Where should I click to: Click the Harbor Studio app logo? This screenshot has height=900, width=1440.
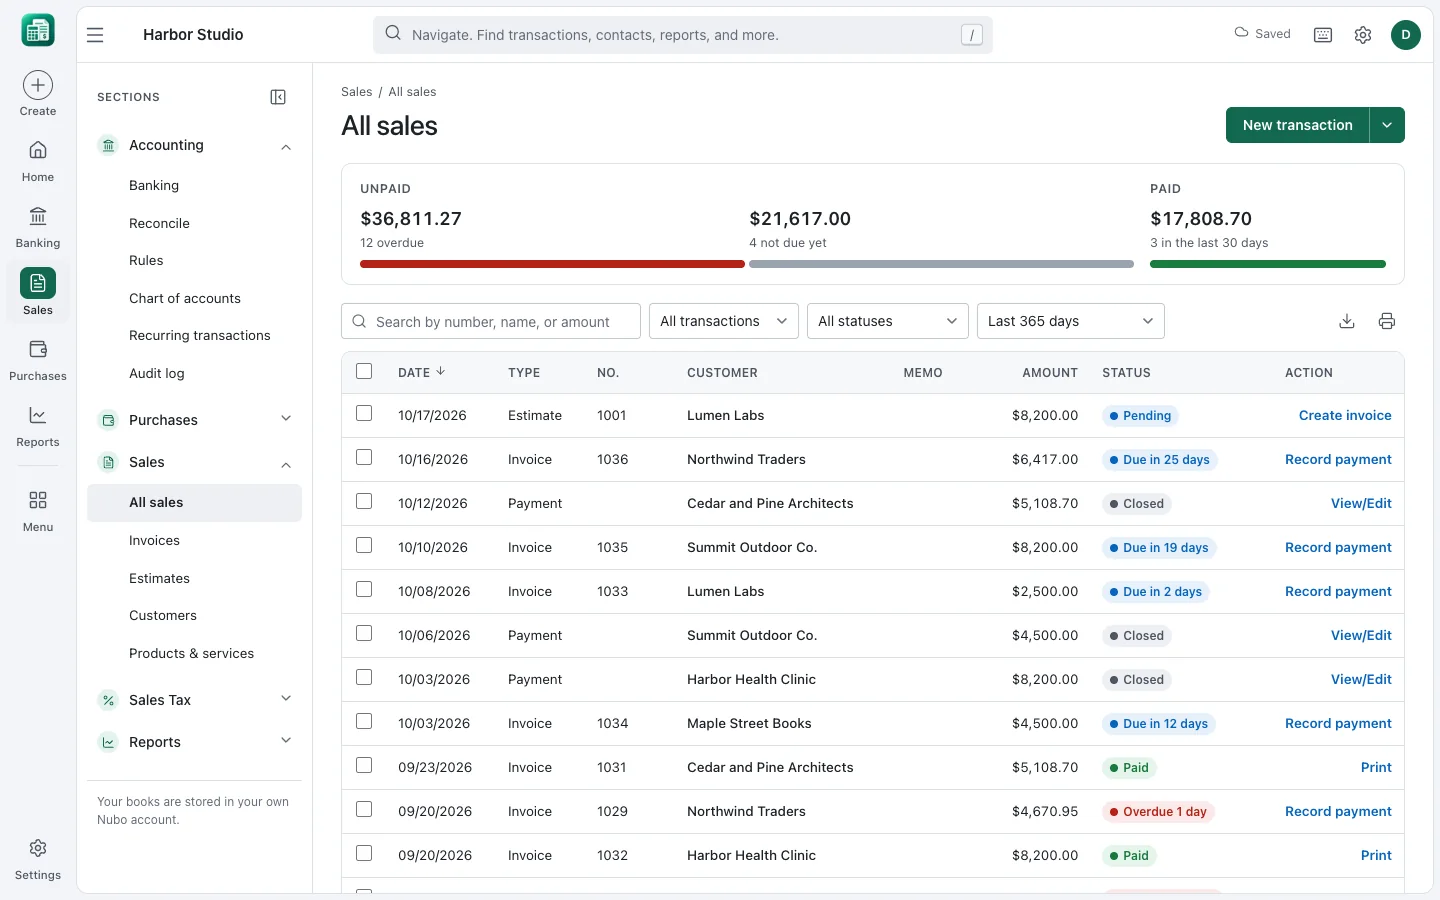coord(38,31)
